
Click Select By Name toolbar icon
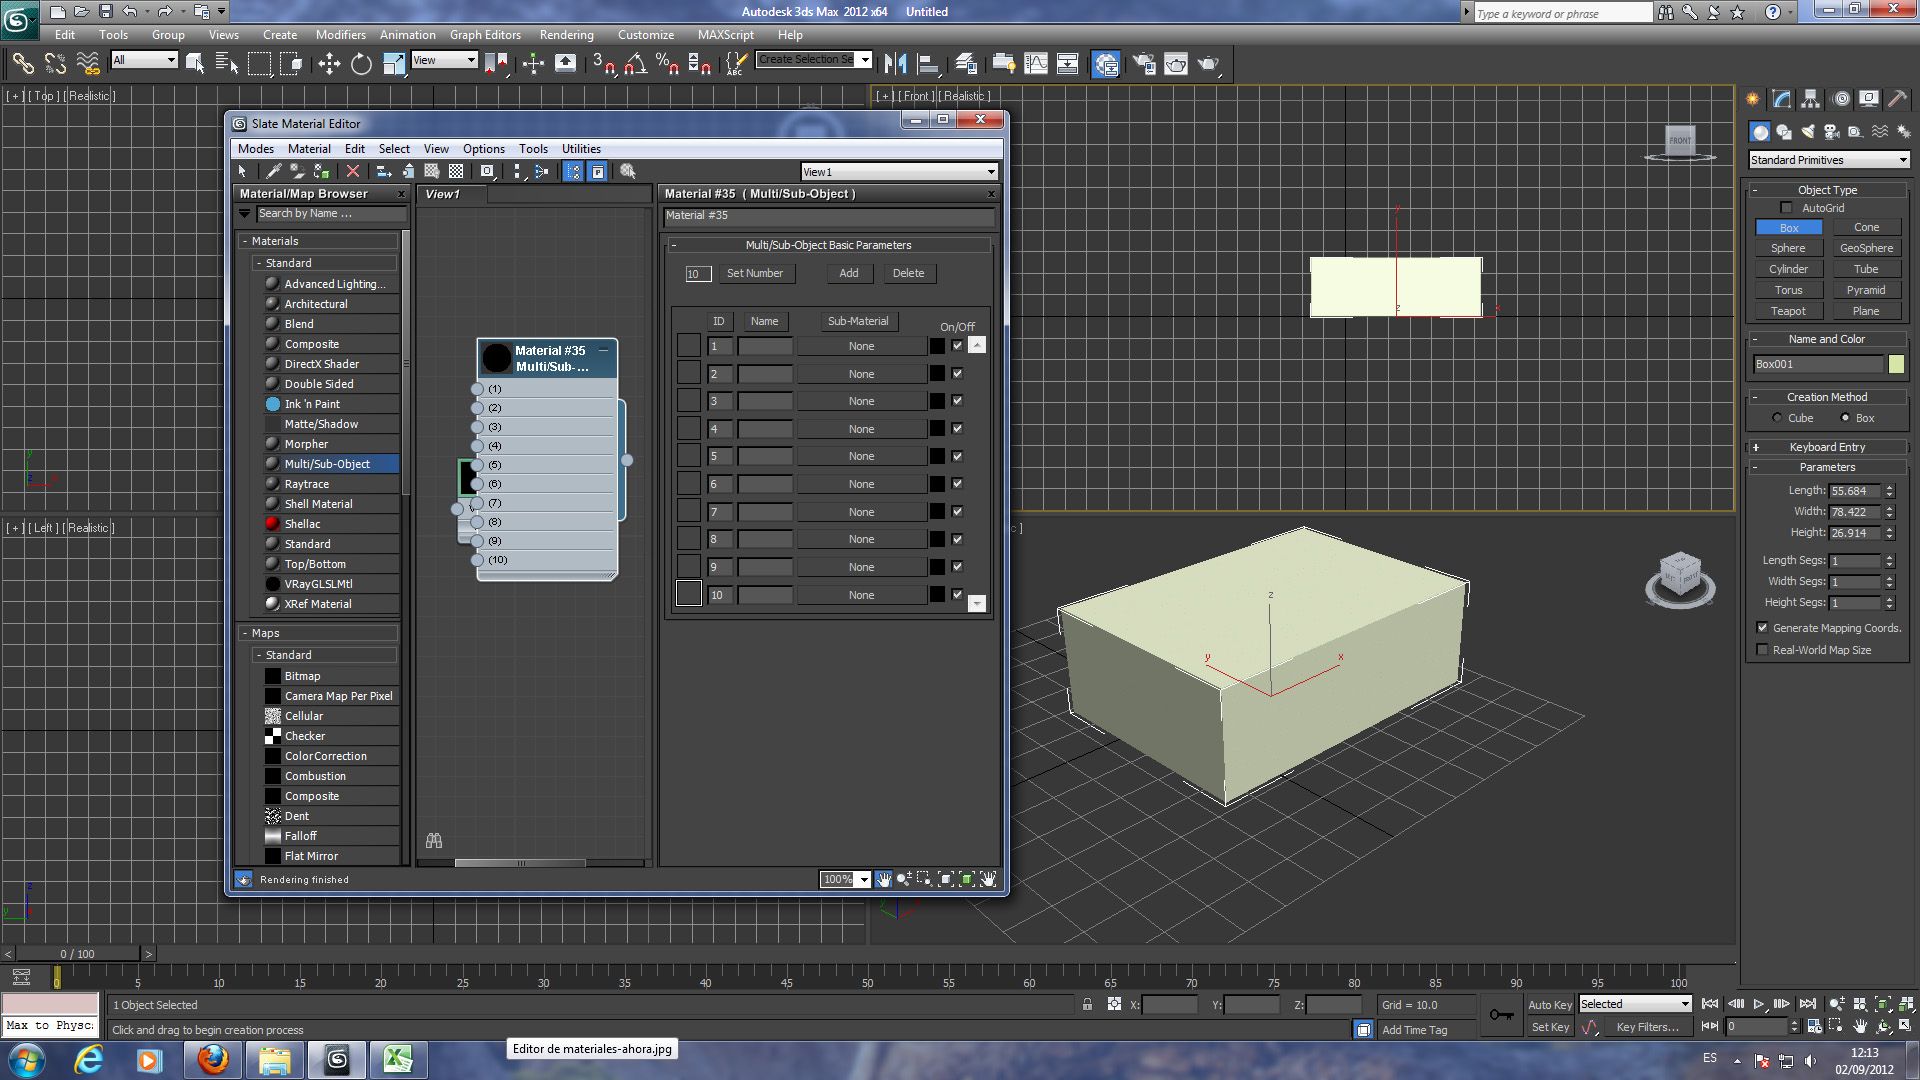tap(226, 64)
